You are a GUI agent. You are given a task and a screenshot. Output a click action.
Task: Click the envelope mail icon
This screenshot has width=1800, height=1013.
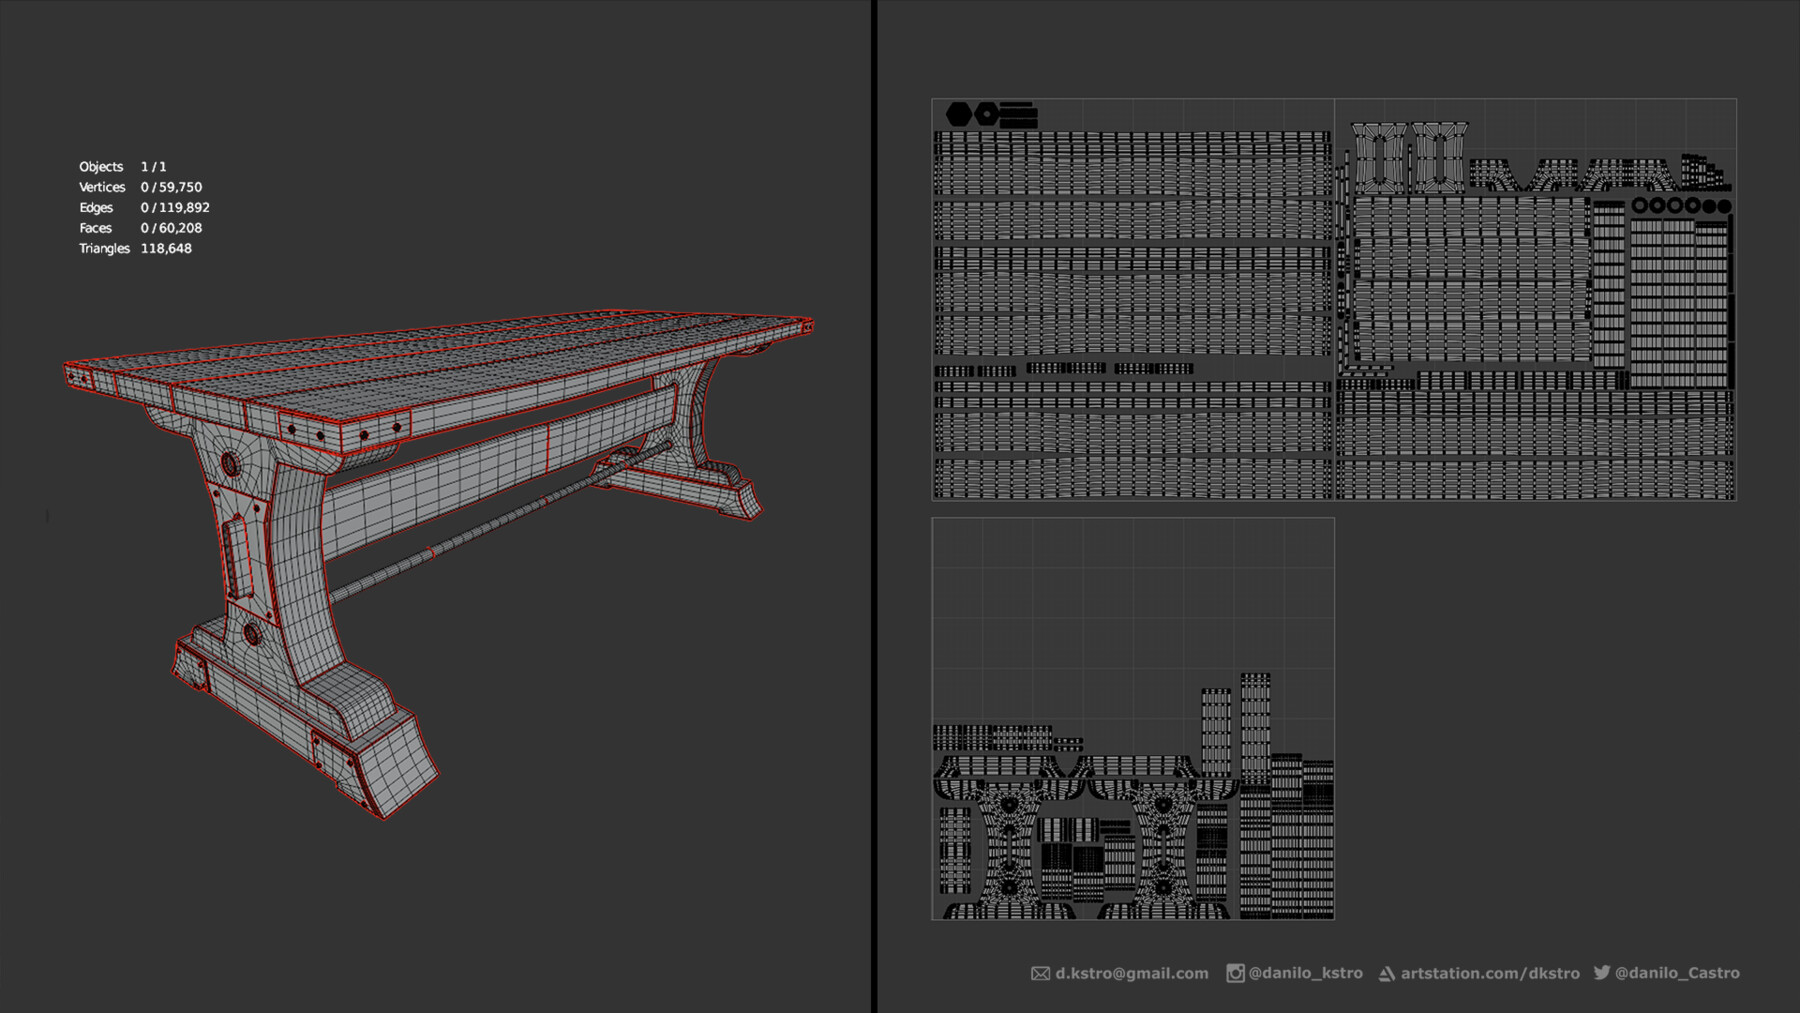[1040, 974]
